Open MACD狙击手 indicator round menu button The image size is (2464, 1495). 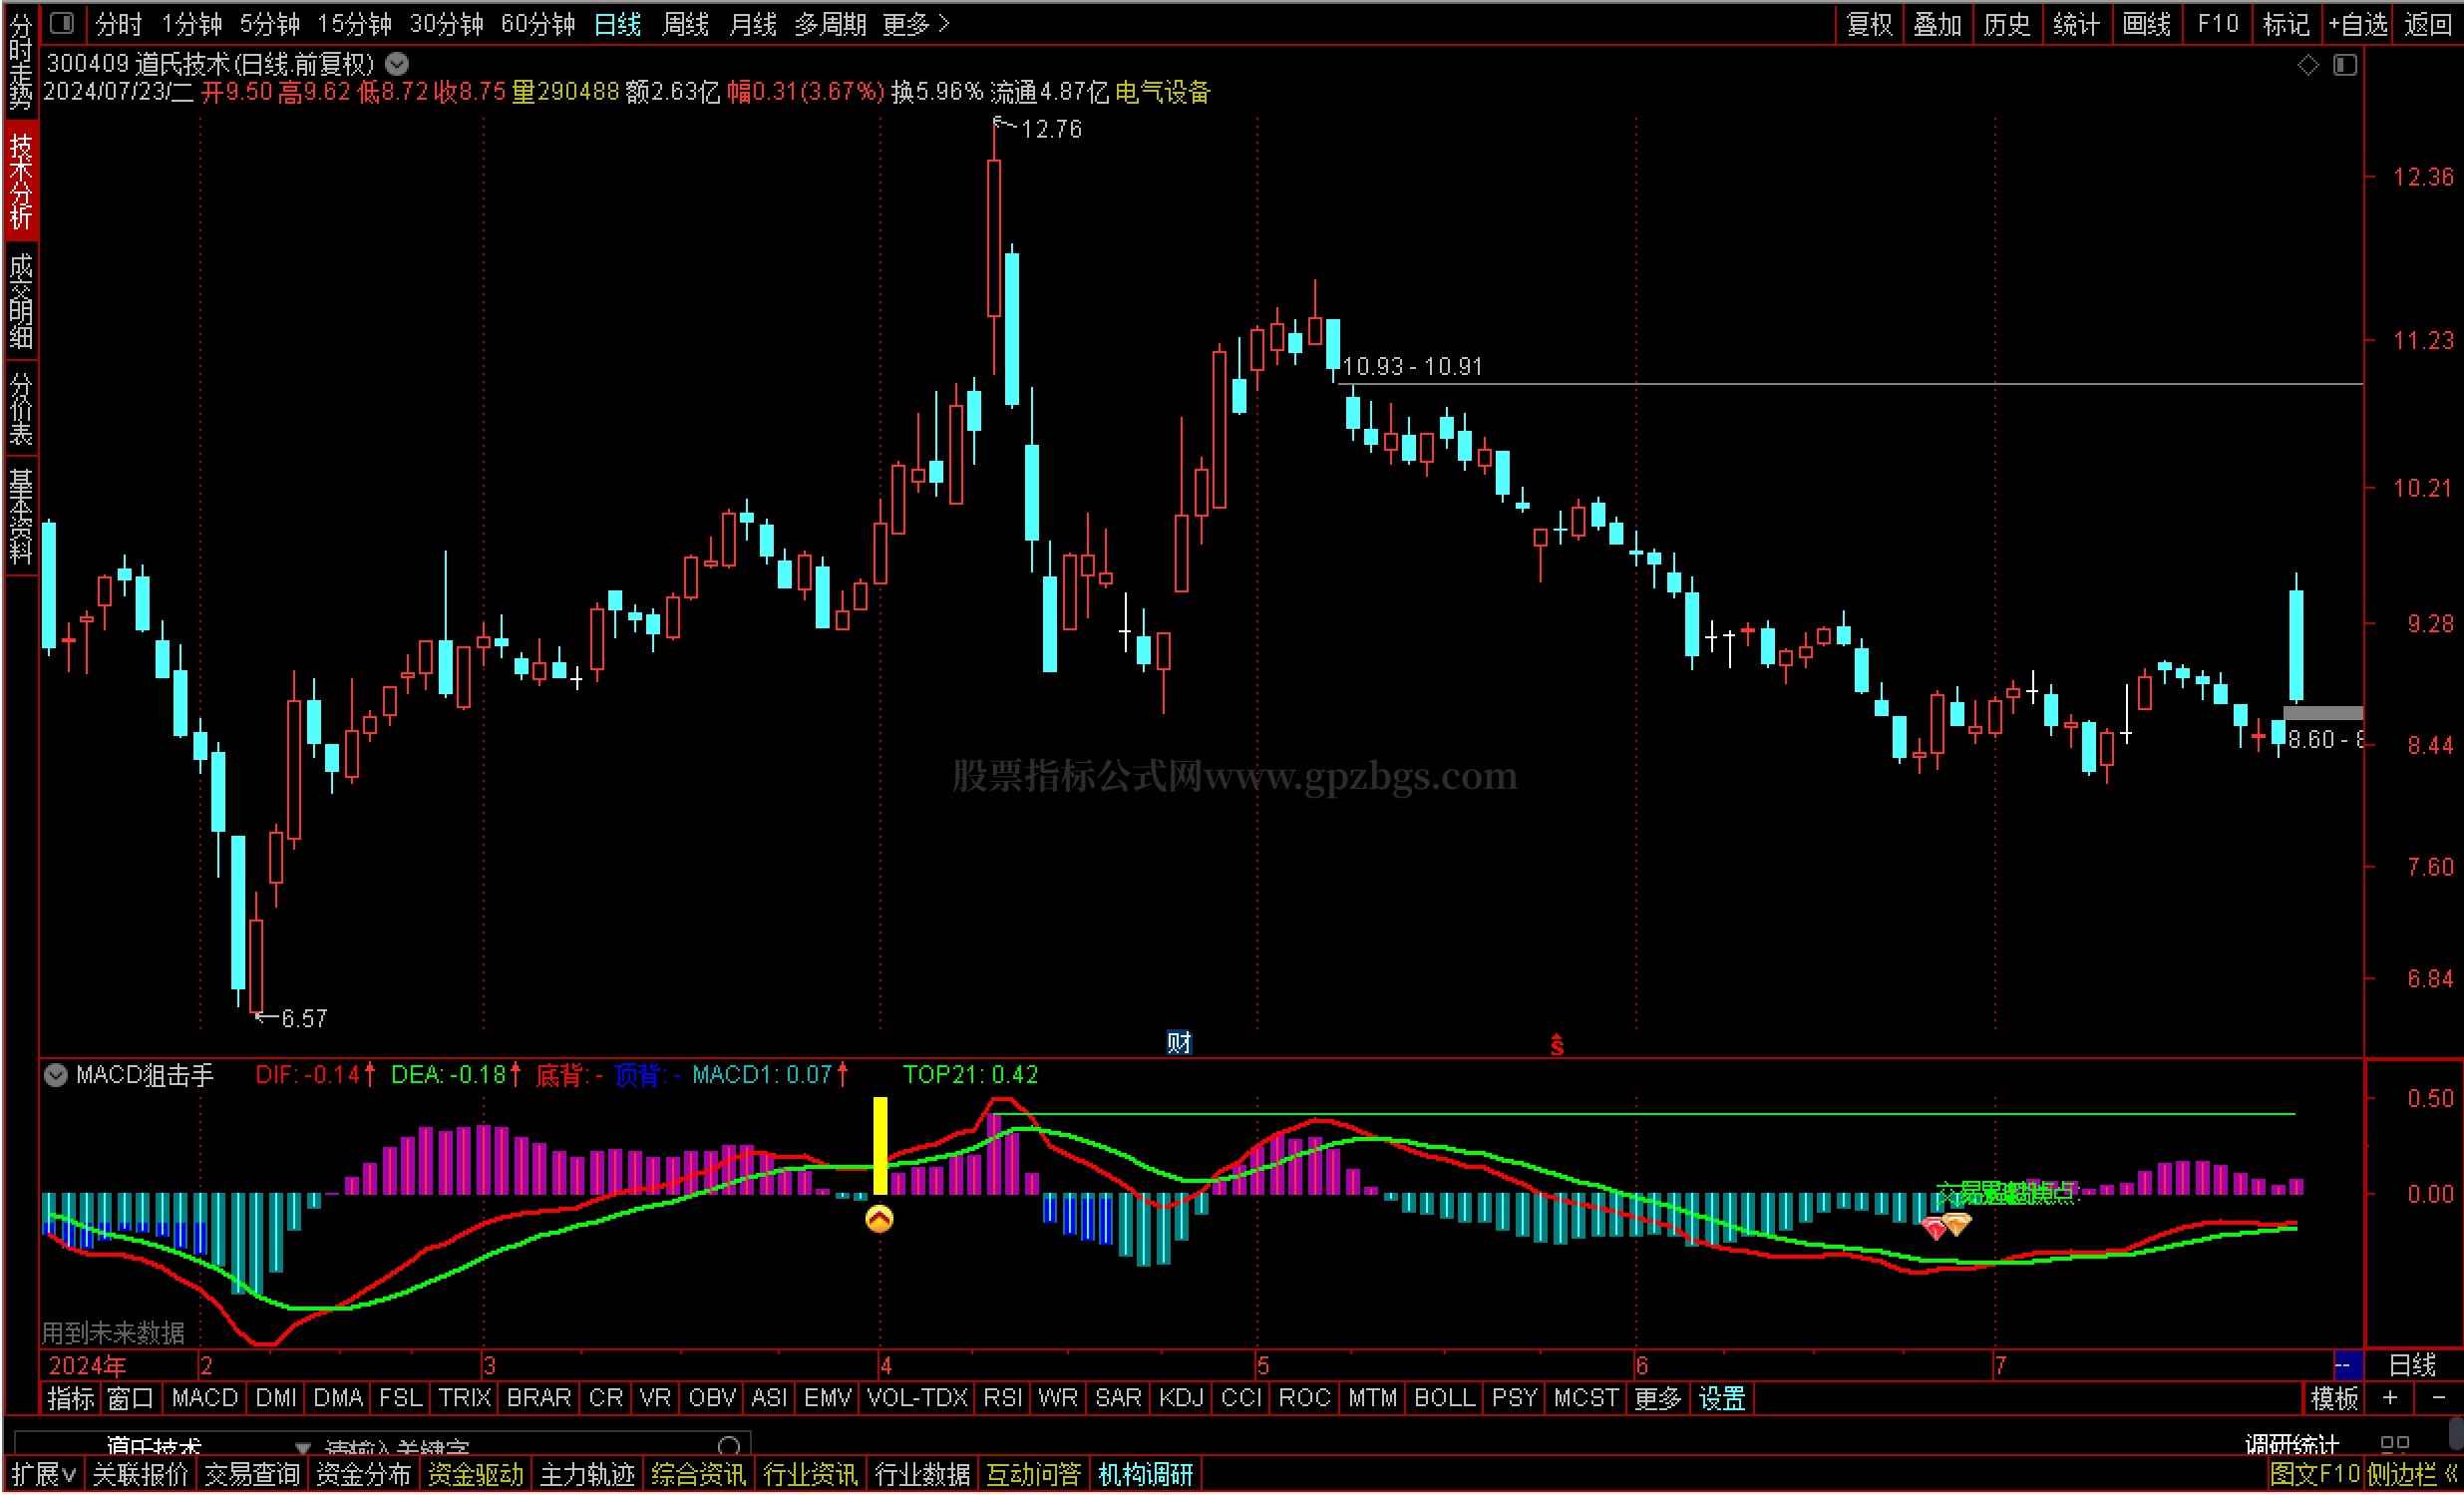coord(56,1075)
